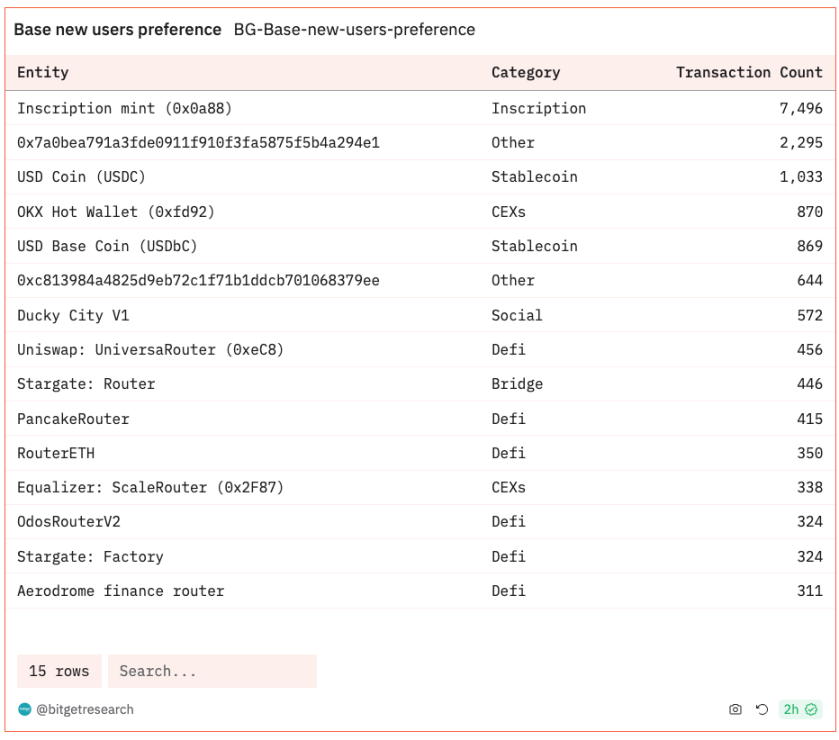Click the OKX Hot Wallet entity cell

115,212
